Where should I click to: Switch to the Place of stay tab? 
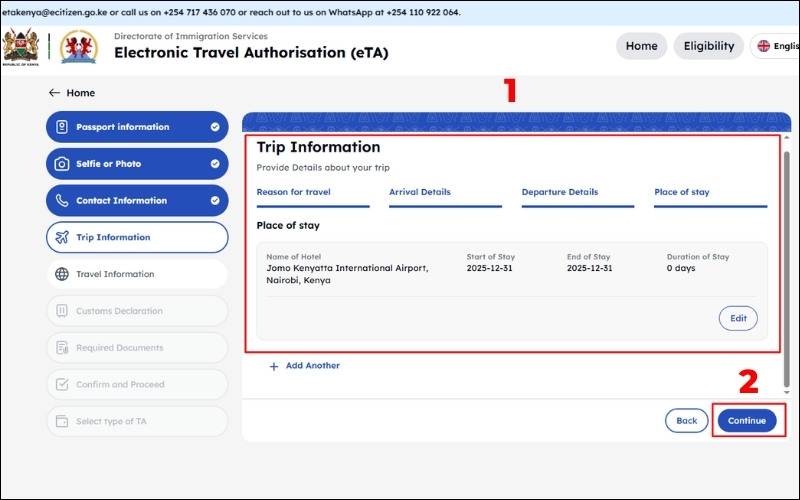(x=710, y=196)
